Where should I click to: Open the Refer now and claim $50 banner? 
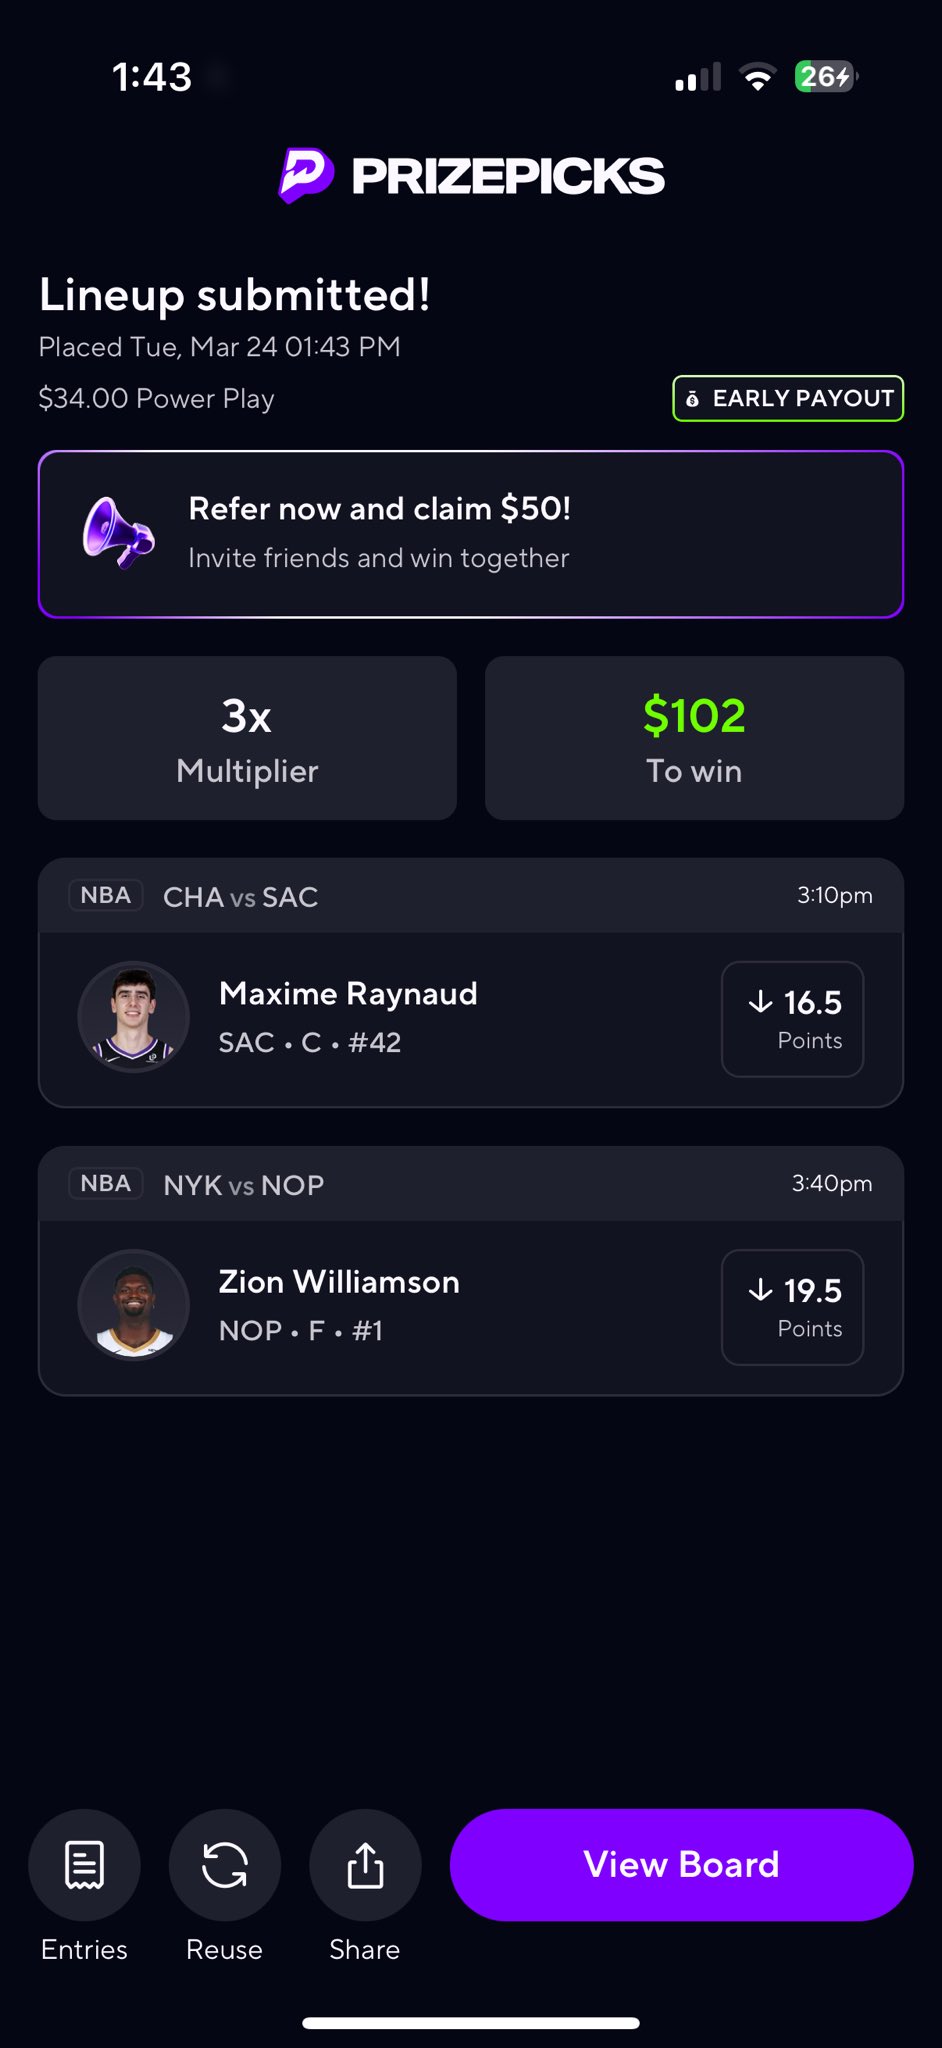(471, 534)
